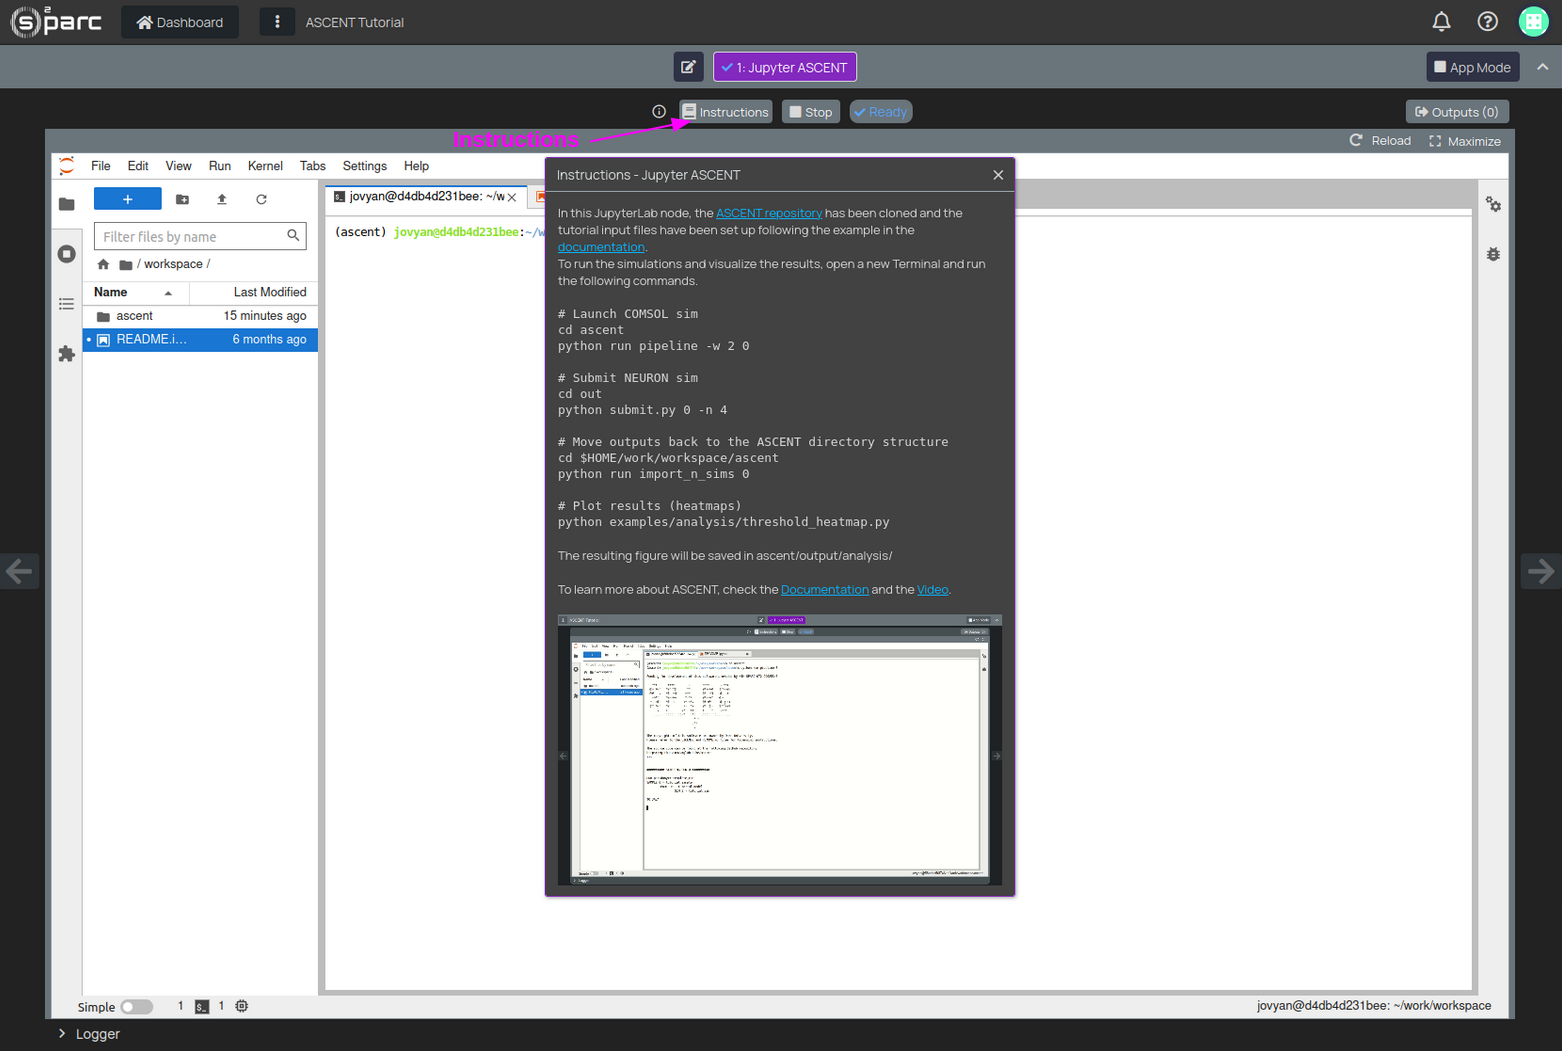Viewport: 1562px width, 1051px height.
Task: Select the README.ipynb file
Action: [x=200, y=340]
